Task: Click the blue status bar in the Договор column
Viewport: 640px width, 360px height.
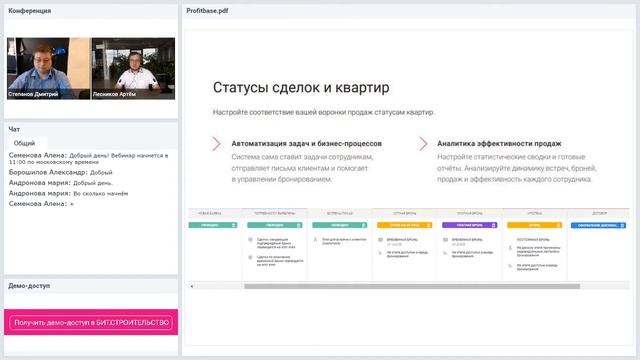Action: [598, 225]
